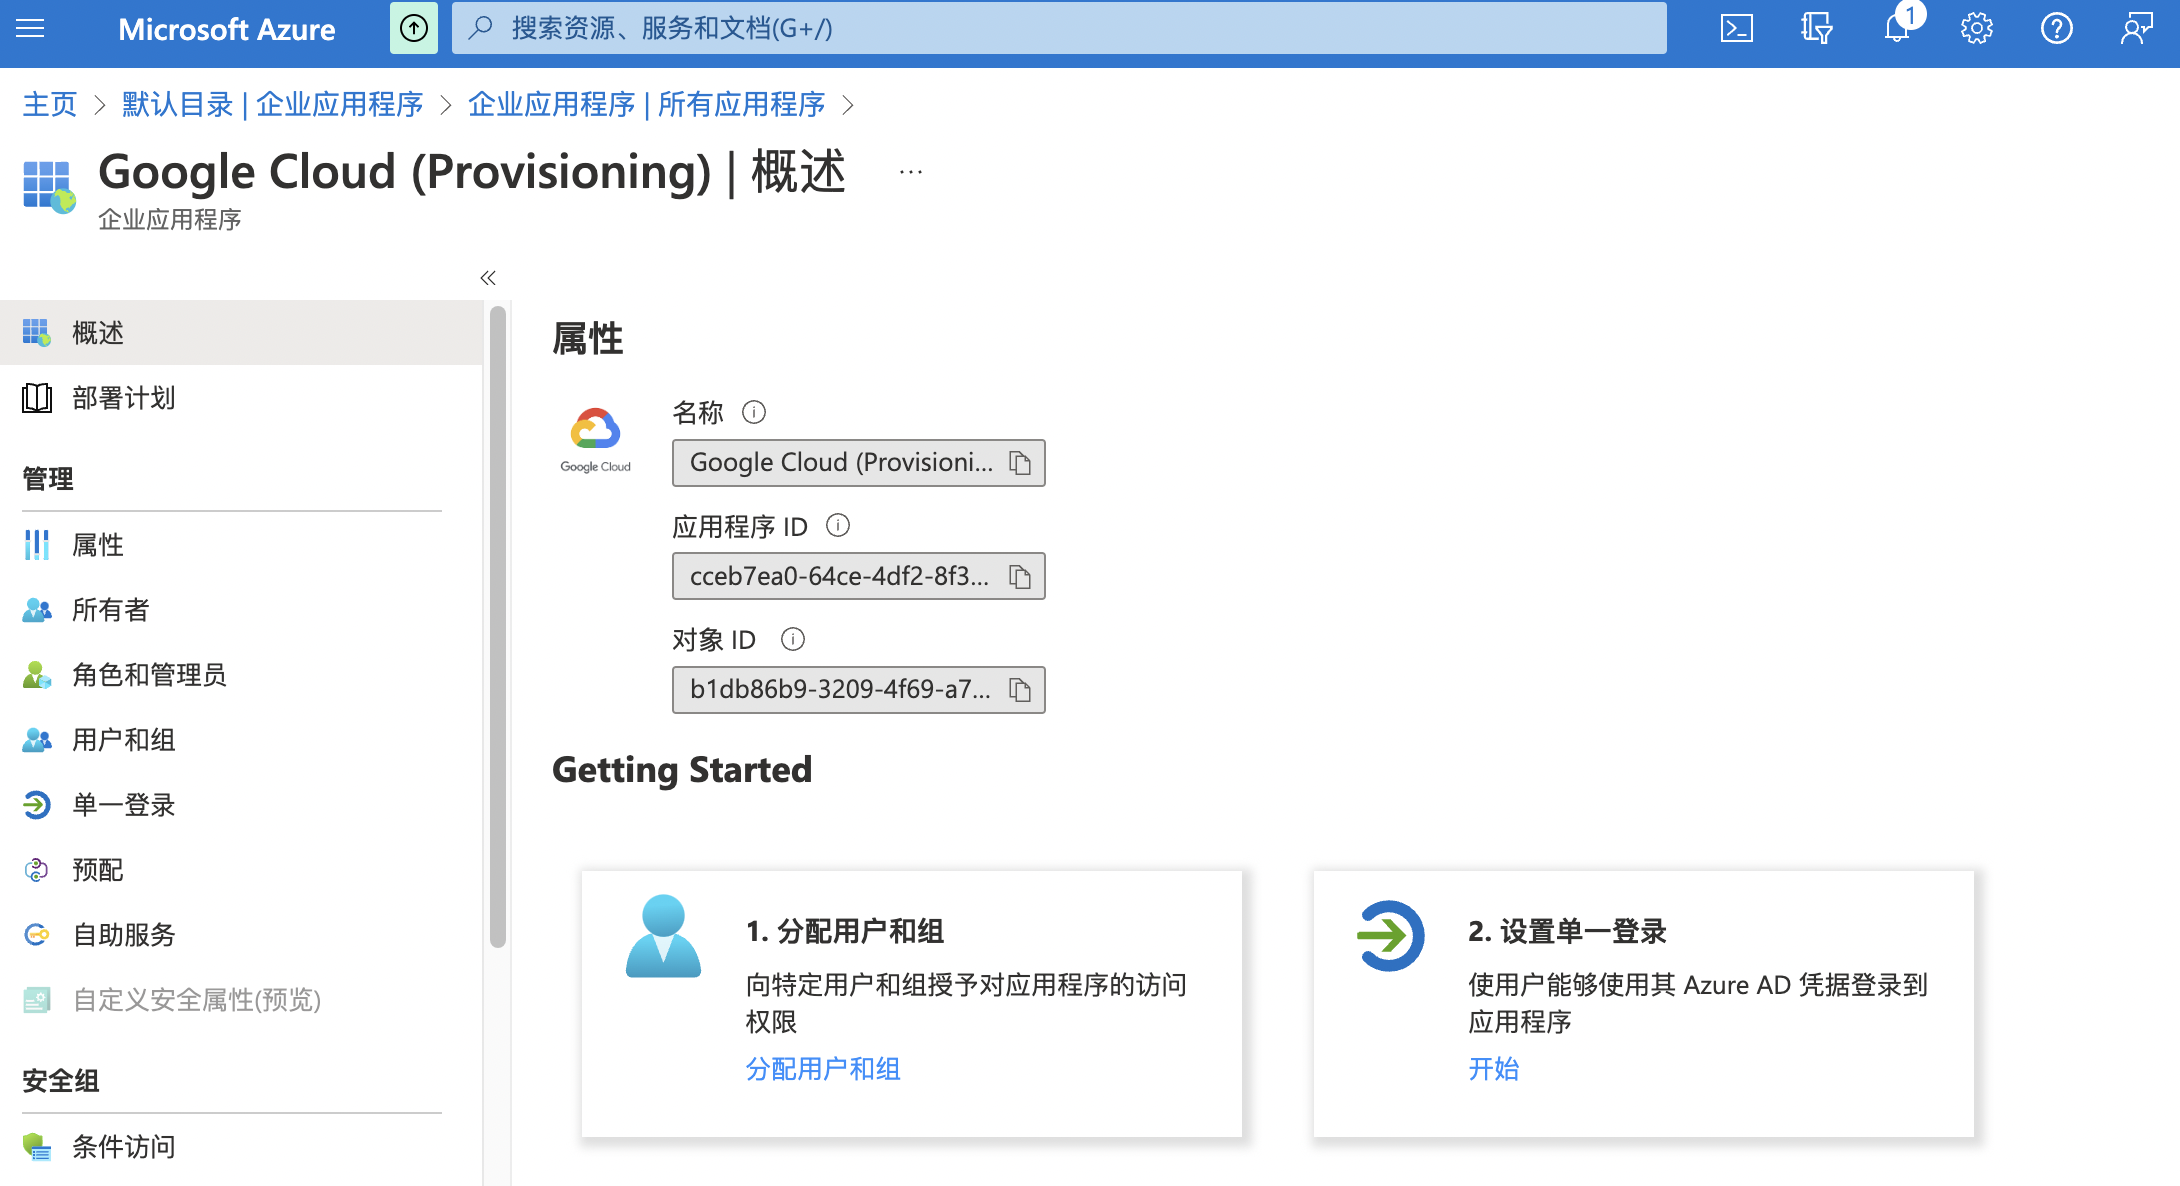The image size is (2180, 1186).
Task: Open the 概述 (Overview) panel icon
Action: [x=37, y=332]
